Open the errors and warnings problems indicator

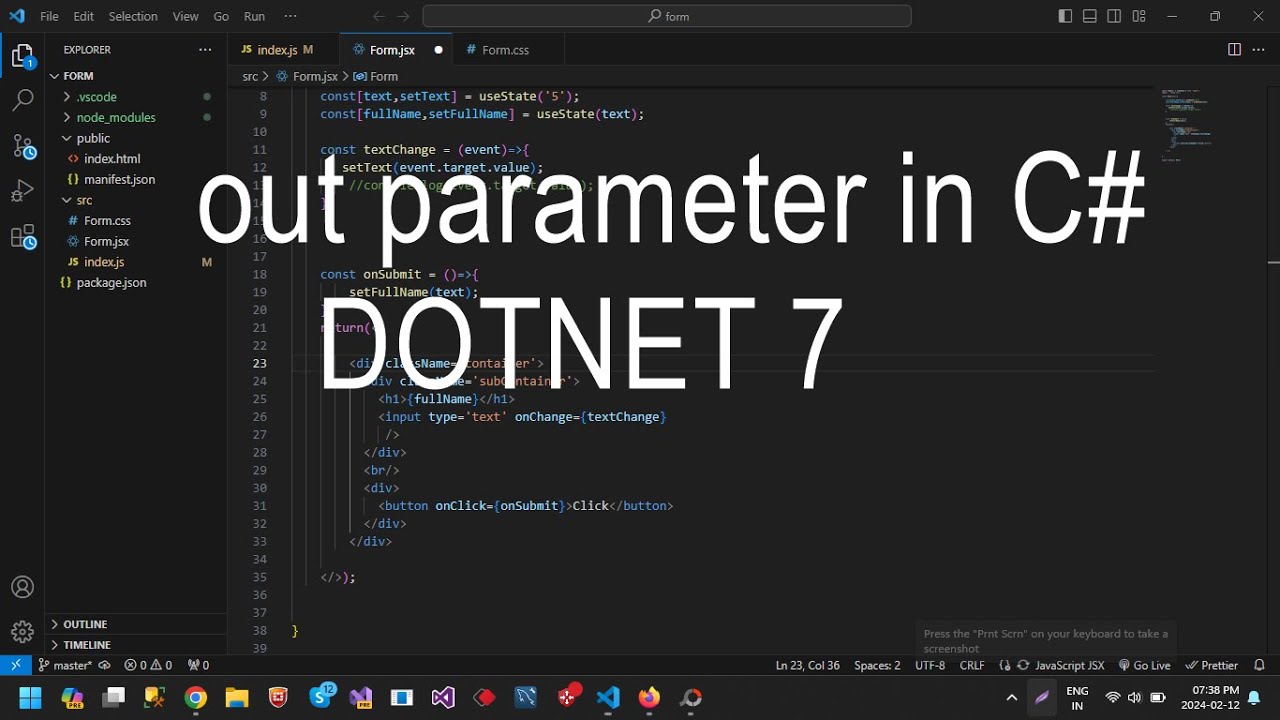[148, 665]
